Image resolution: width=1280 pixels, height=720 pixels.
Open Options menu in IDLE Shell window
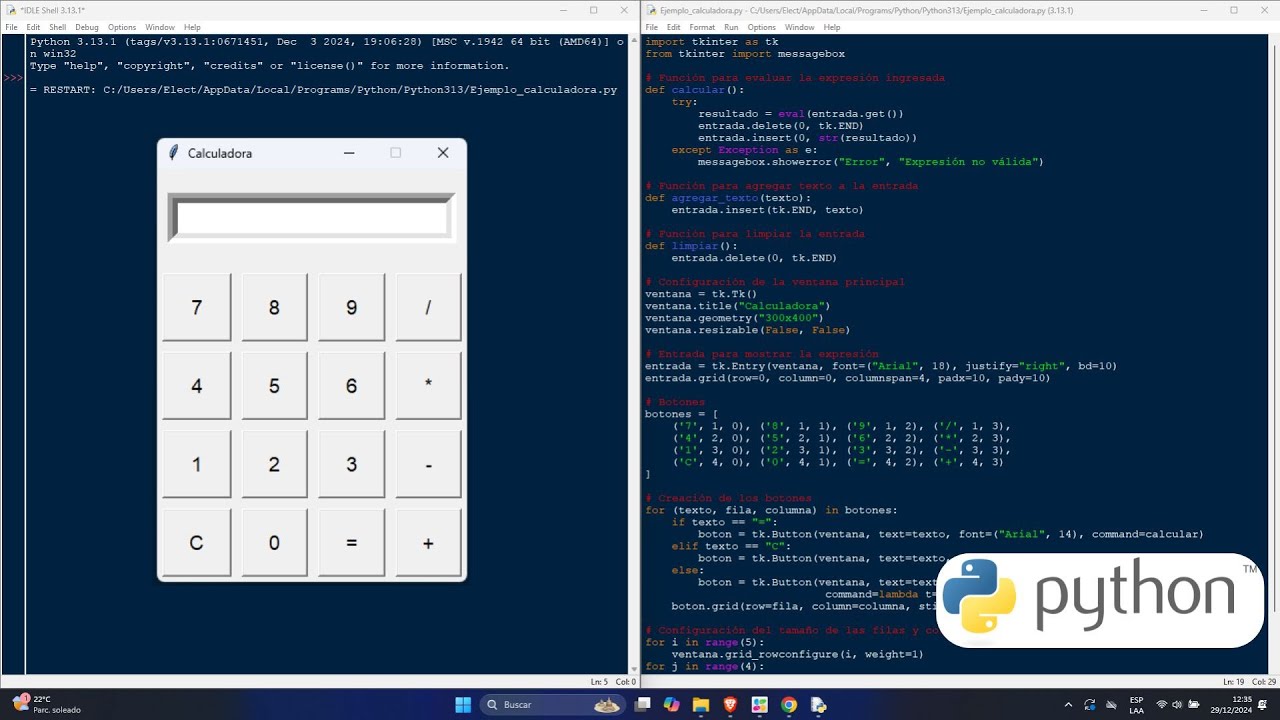click(122, 27)
